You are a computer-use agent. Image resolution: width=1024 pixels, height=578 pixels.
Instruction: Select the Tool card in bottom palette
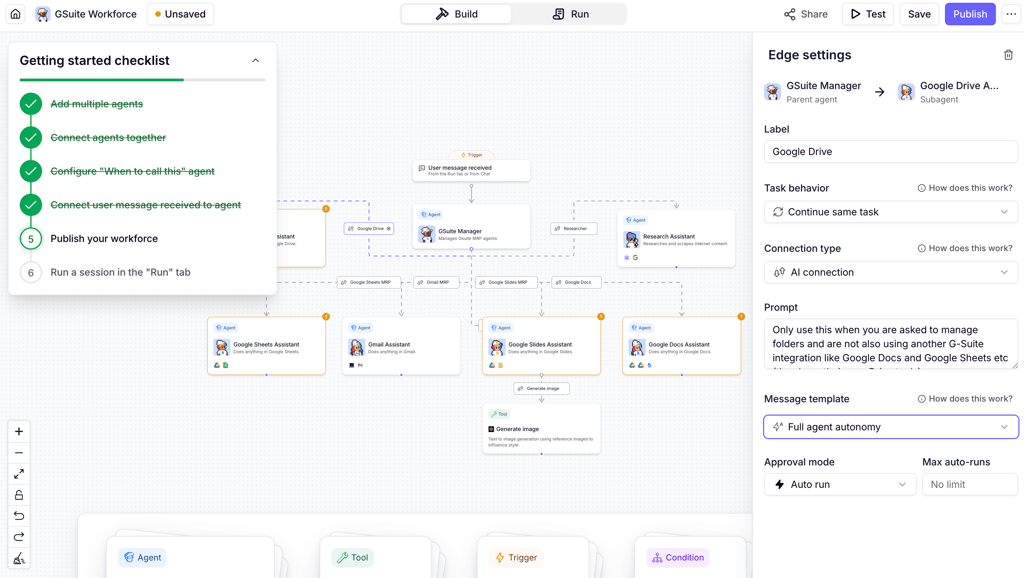point(376,558)
